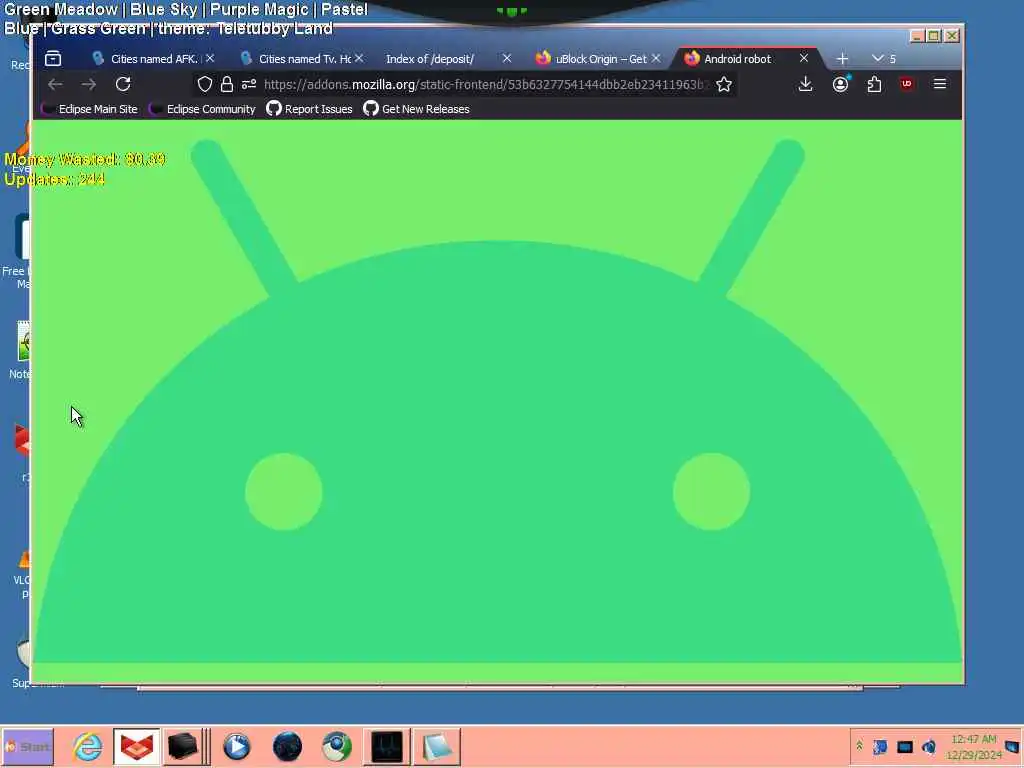Show site security padlock info
This screenshot has width=1024, height=768.
coord(227,84)
